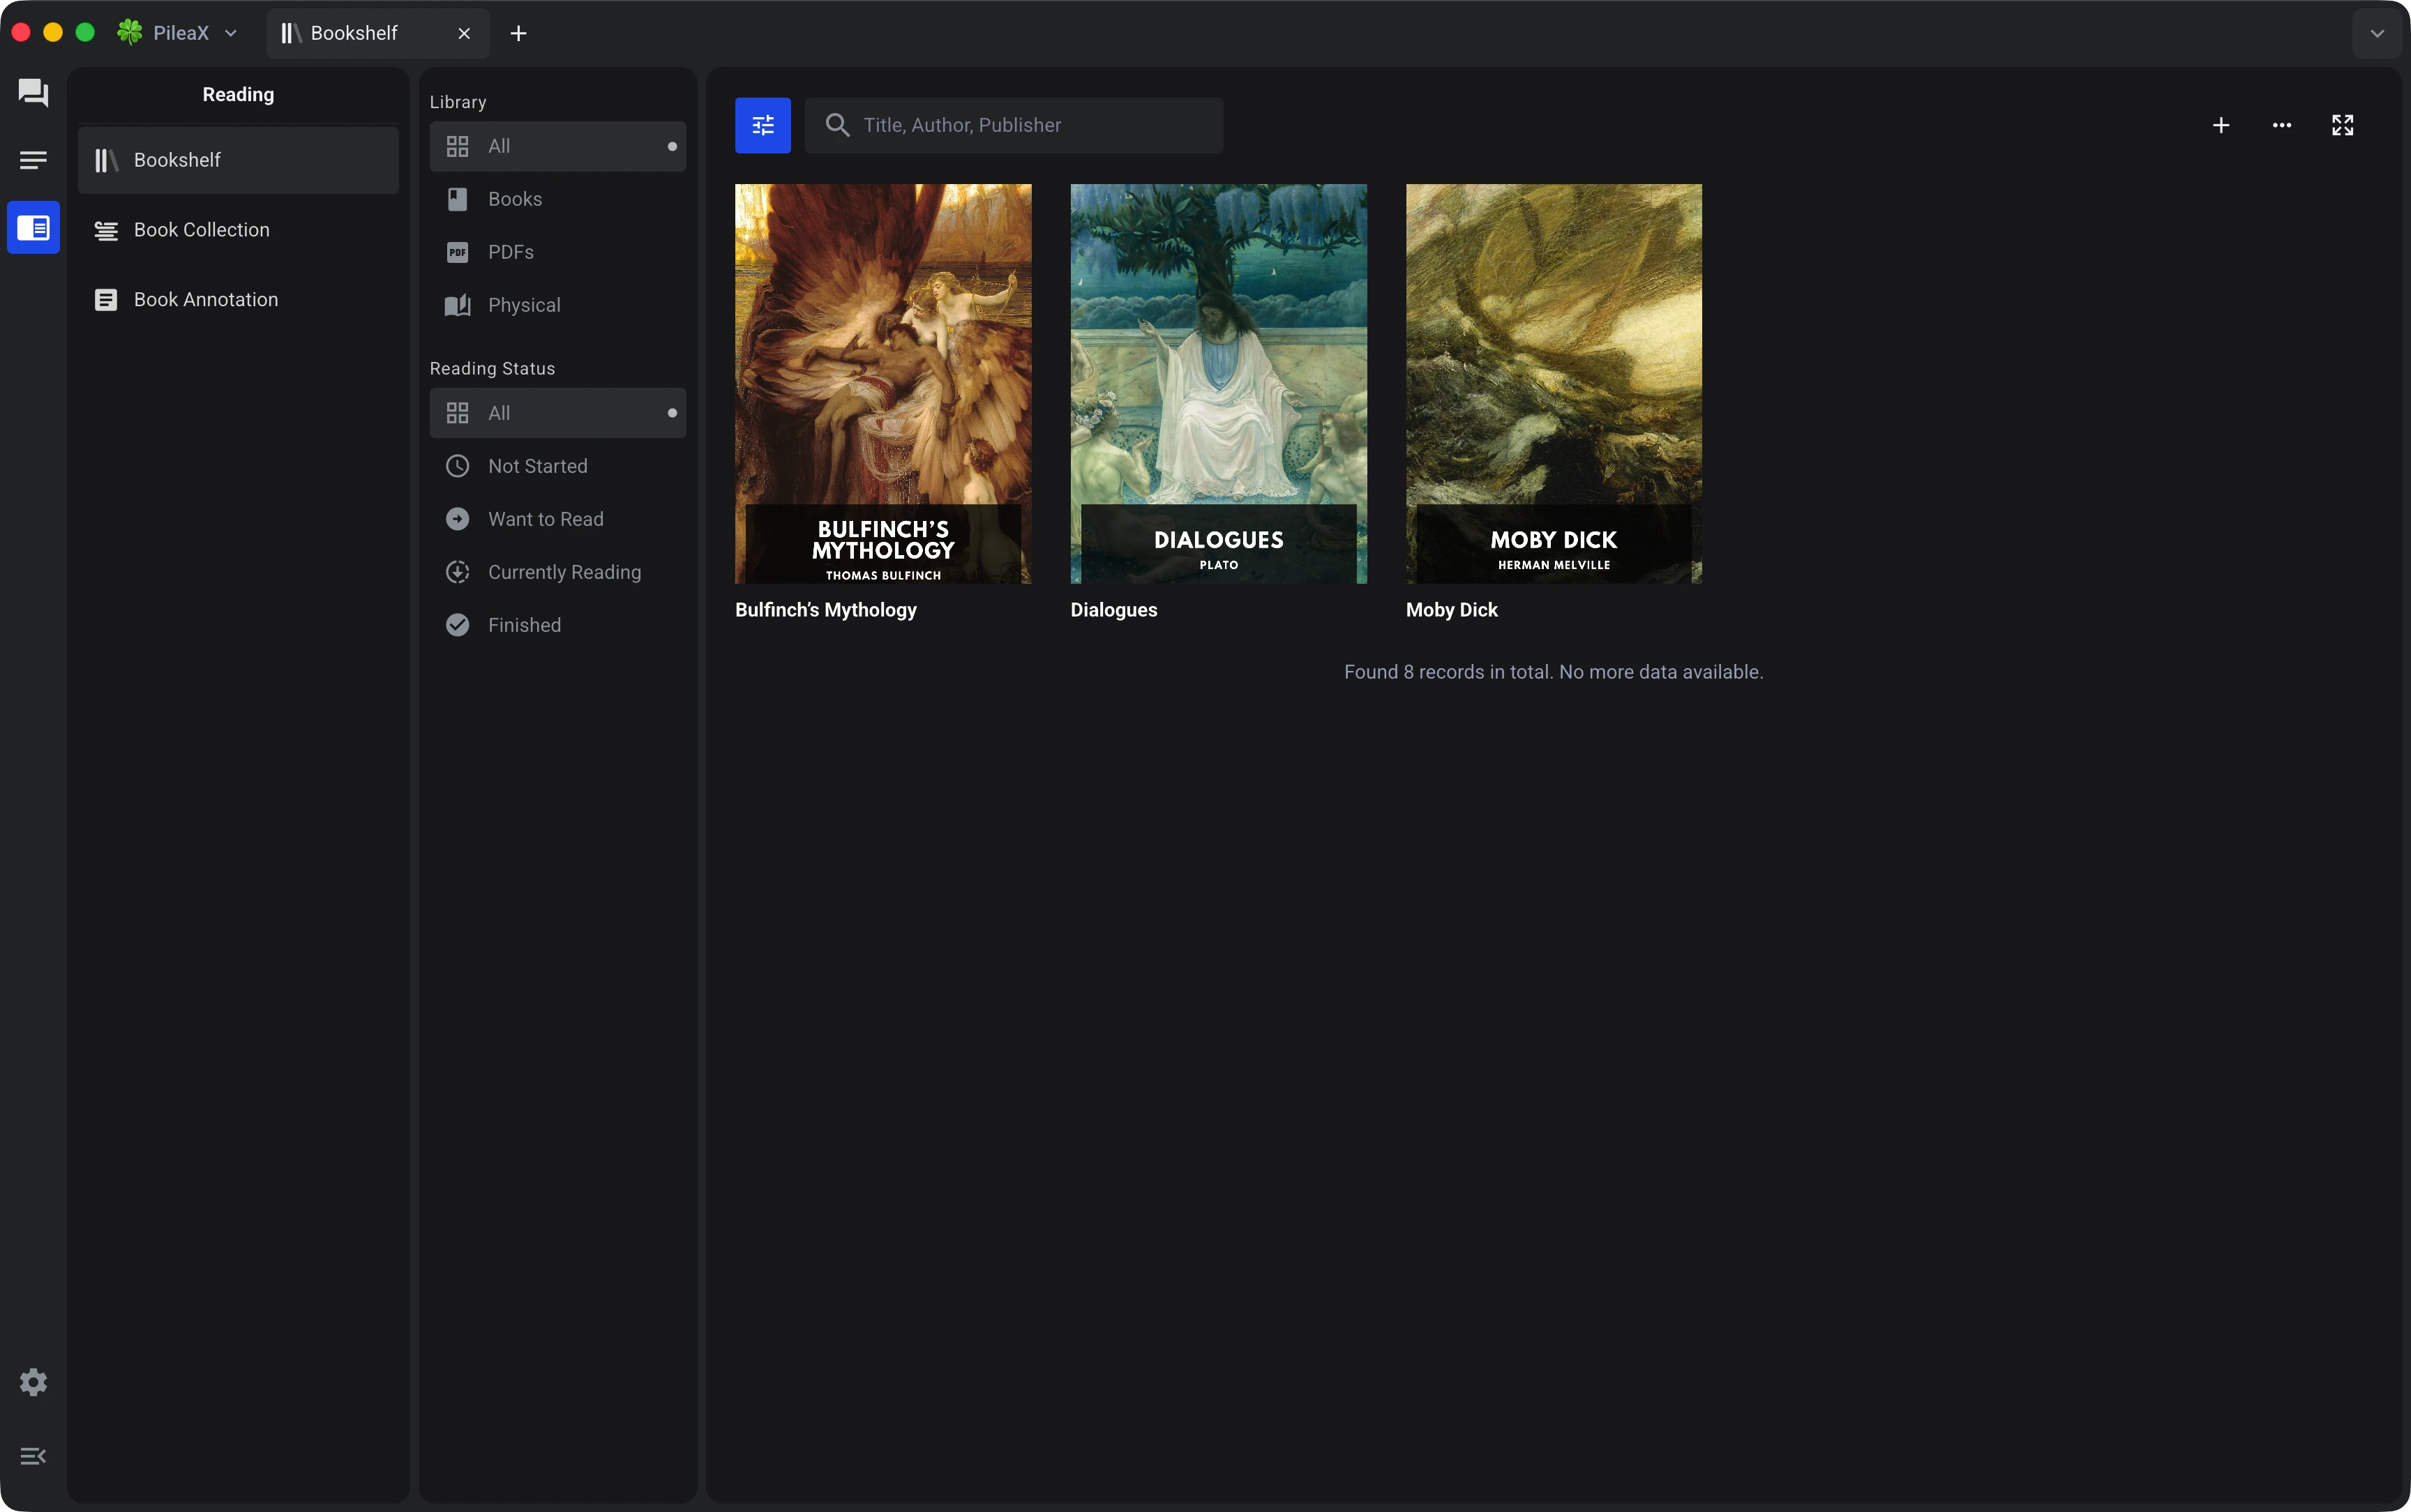
Task: Click the Bookshelf icon in sidebar
Action: click(106, 160)
